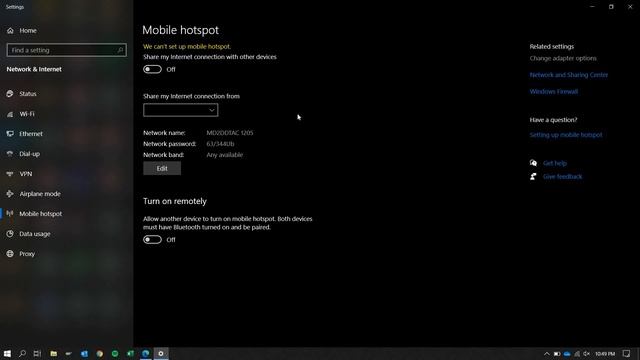This screenshot has width=640, height=360.
Task: Open the Status page
Action: pyautogui.click(x=28, y=94)
